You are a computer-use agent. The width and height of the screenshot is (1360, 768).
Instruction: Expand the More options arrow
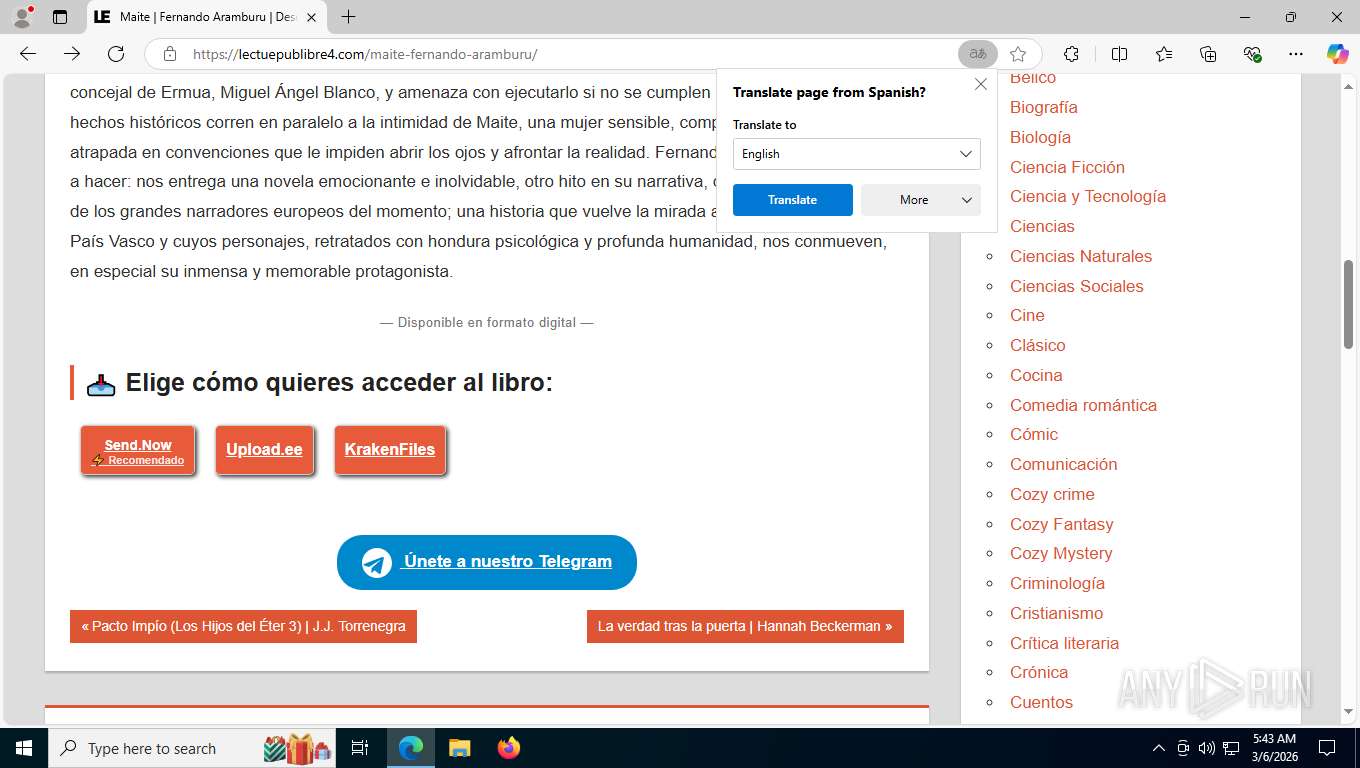click(967, 200)
